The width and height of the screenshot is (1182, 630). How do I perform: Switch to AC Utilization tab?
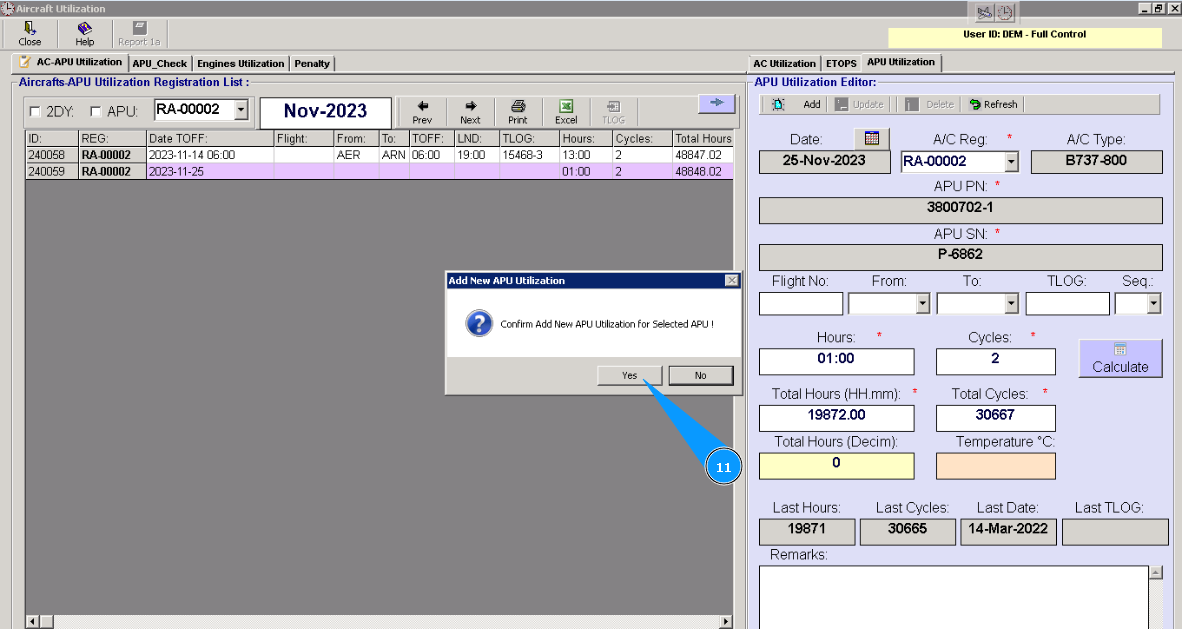click(x=784, y=64)
